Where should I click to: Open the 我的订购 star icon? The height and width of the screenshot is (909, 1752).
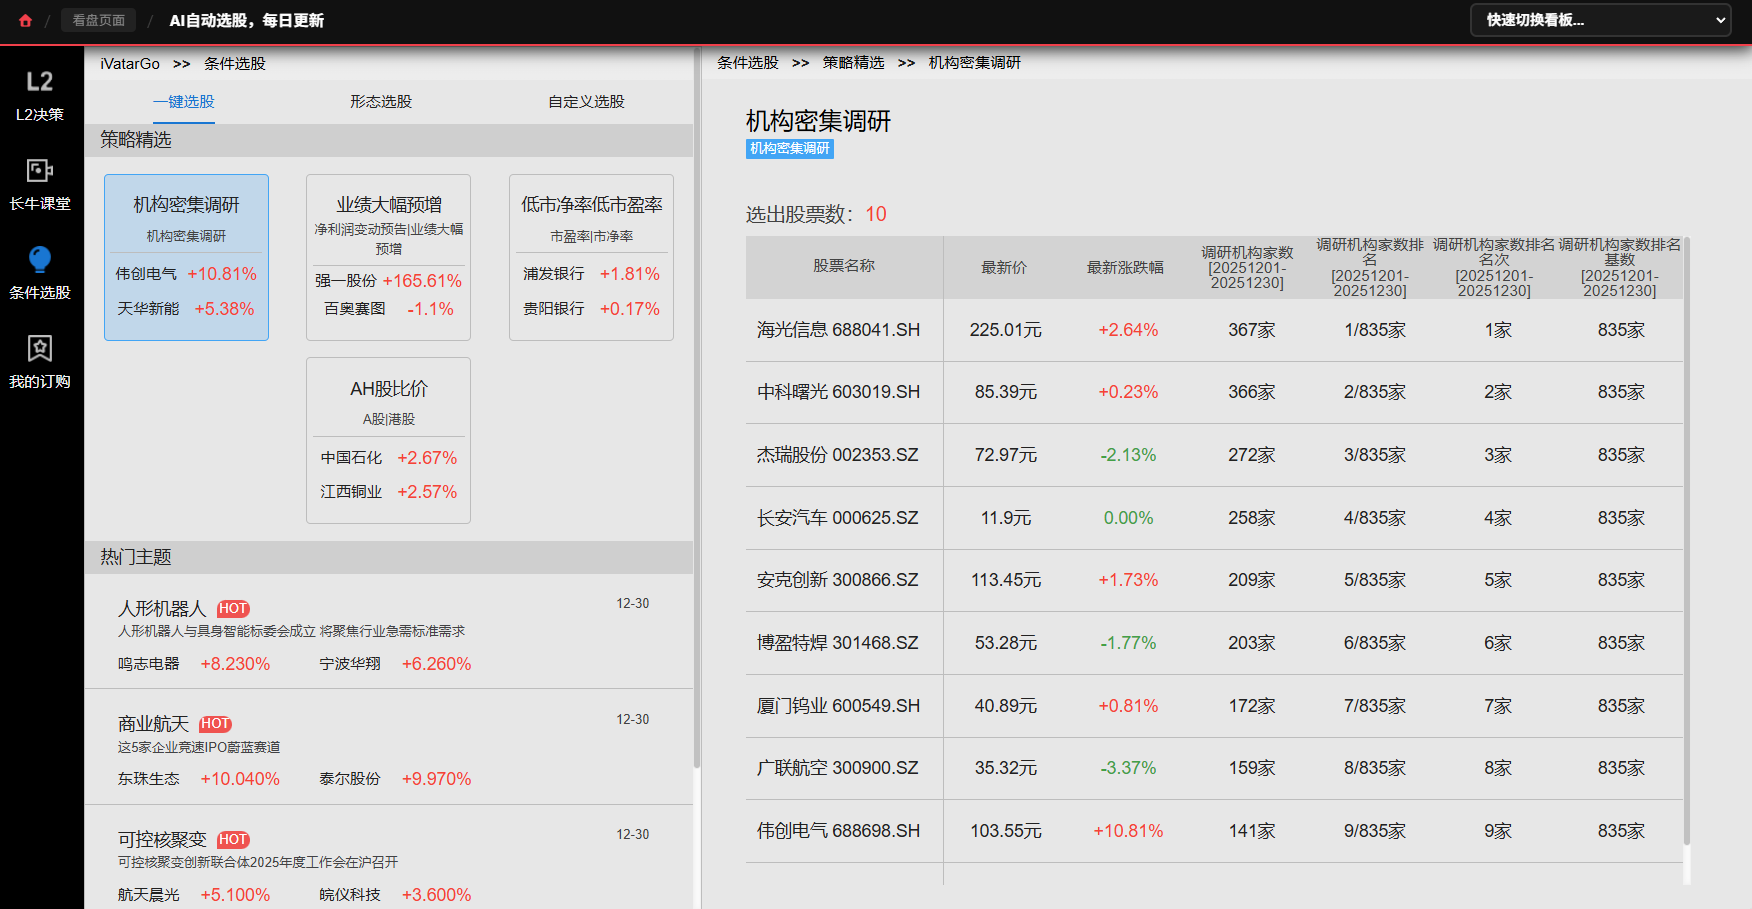(x=40, y=349)
